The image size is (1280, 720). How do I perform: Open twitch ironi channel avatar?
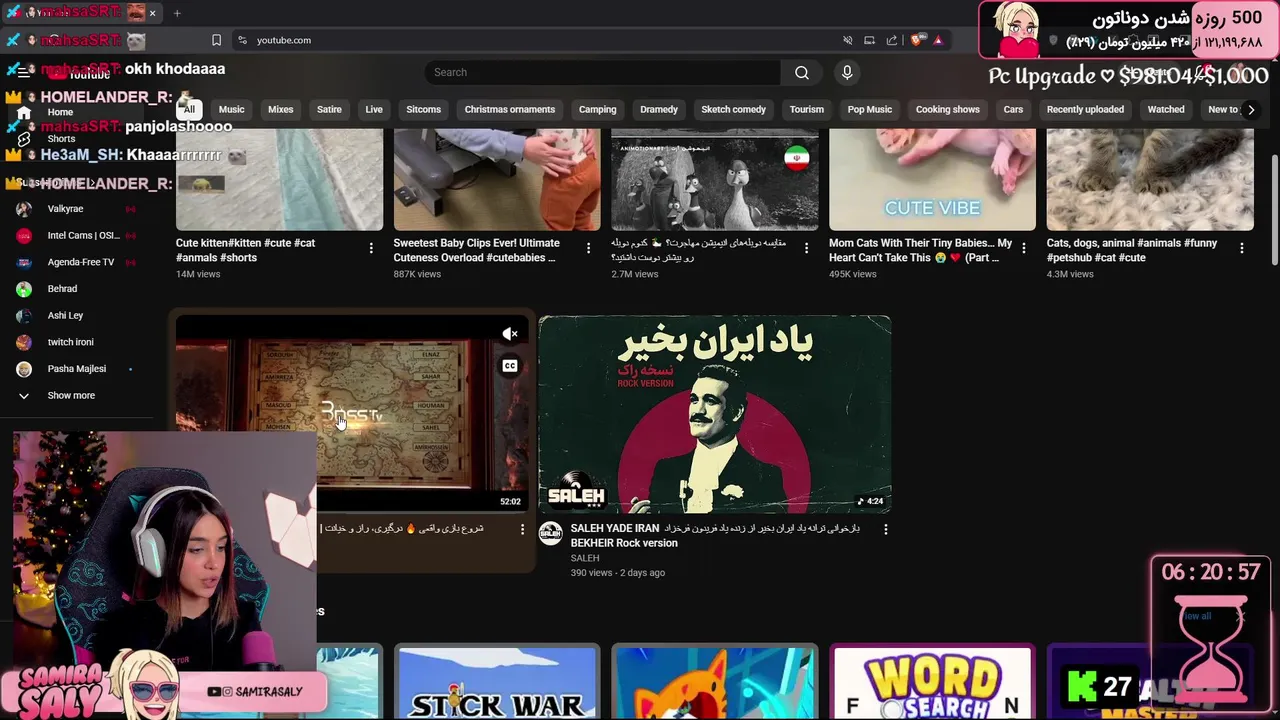tap(24, 342)
